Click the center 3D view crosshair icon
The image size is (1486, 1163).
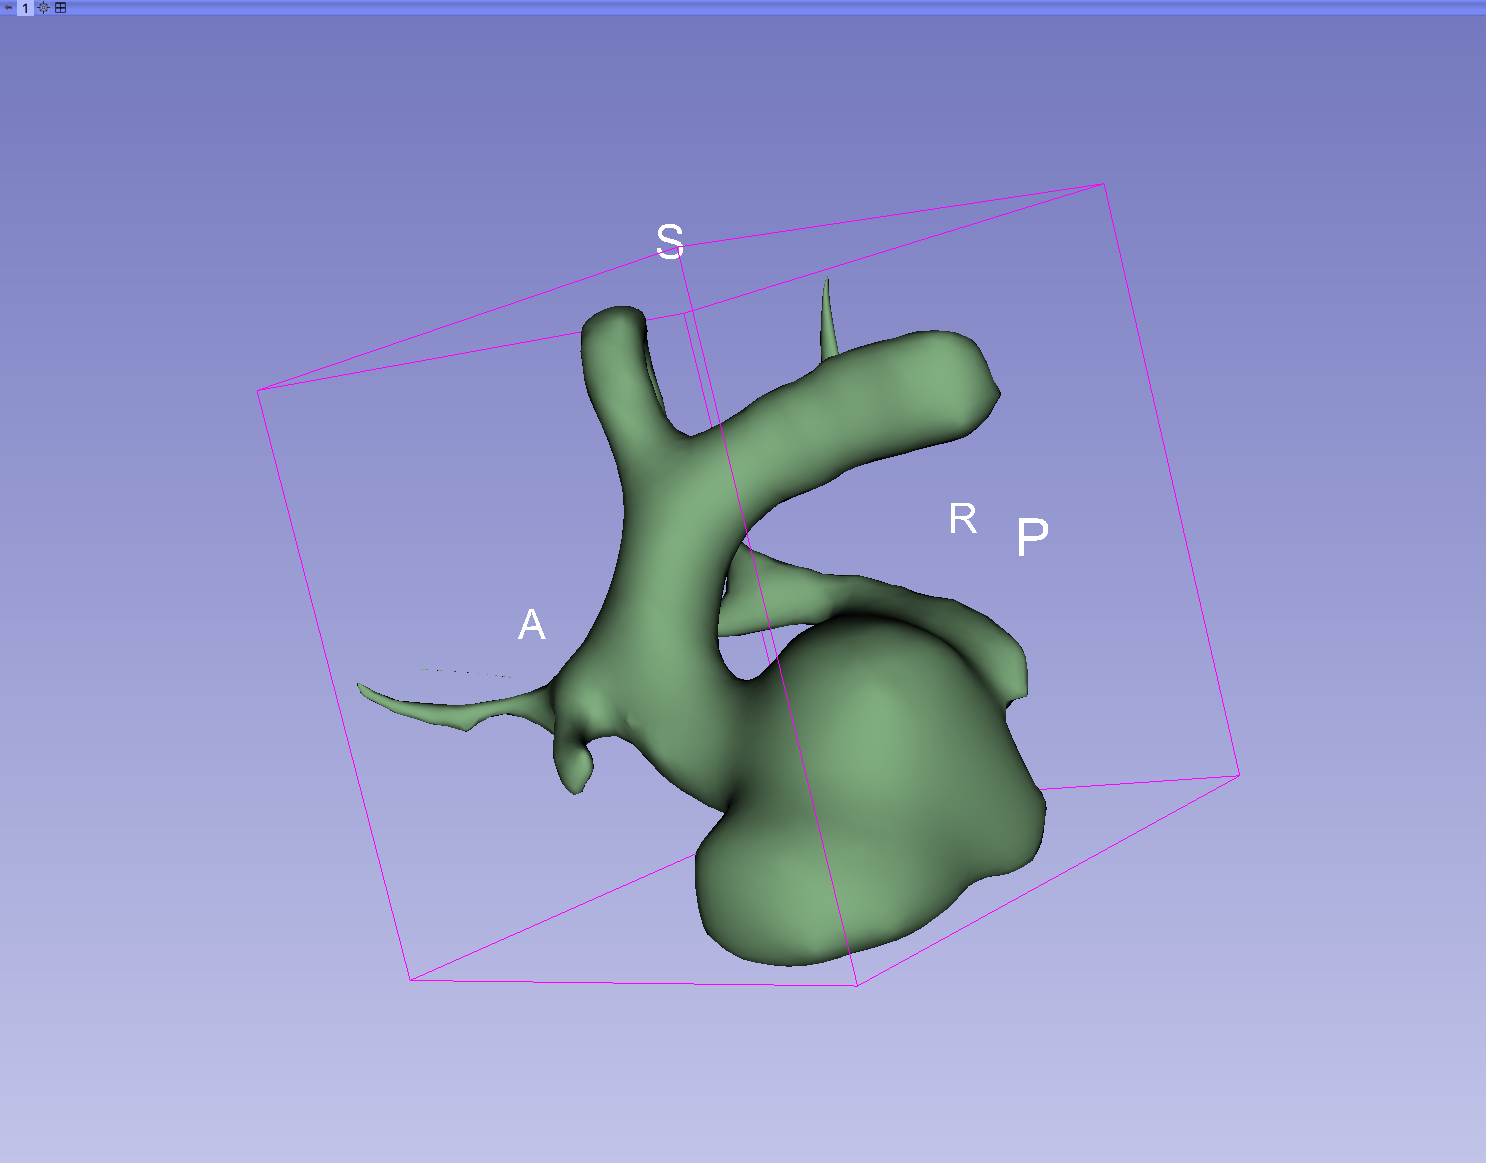coord(43,7)
